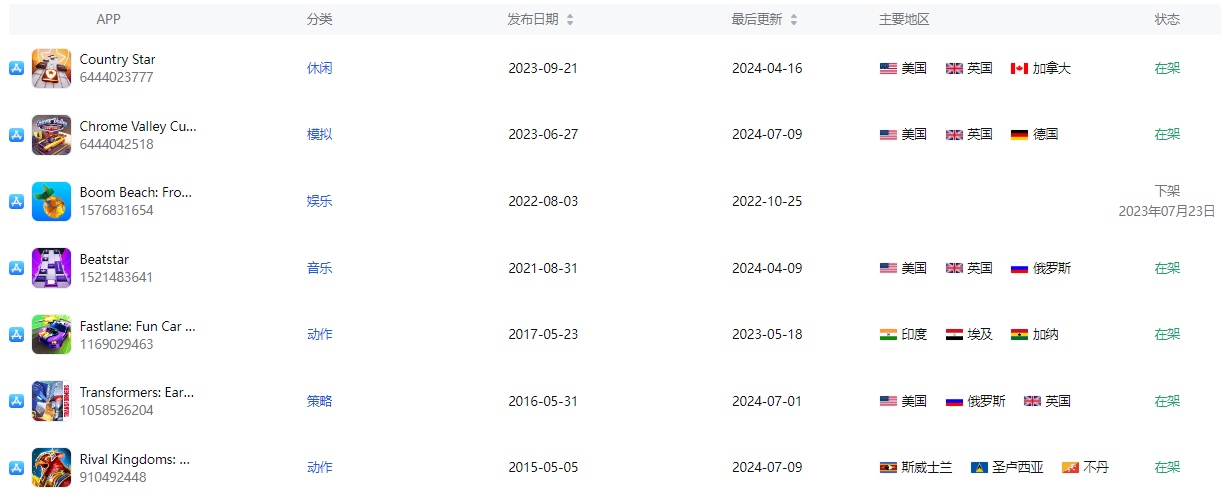Click App Store badge beside Beatstar
1225x504 pixels.
pyautogui.click(x=16, y=268)
